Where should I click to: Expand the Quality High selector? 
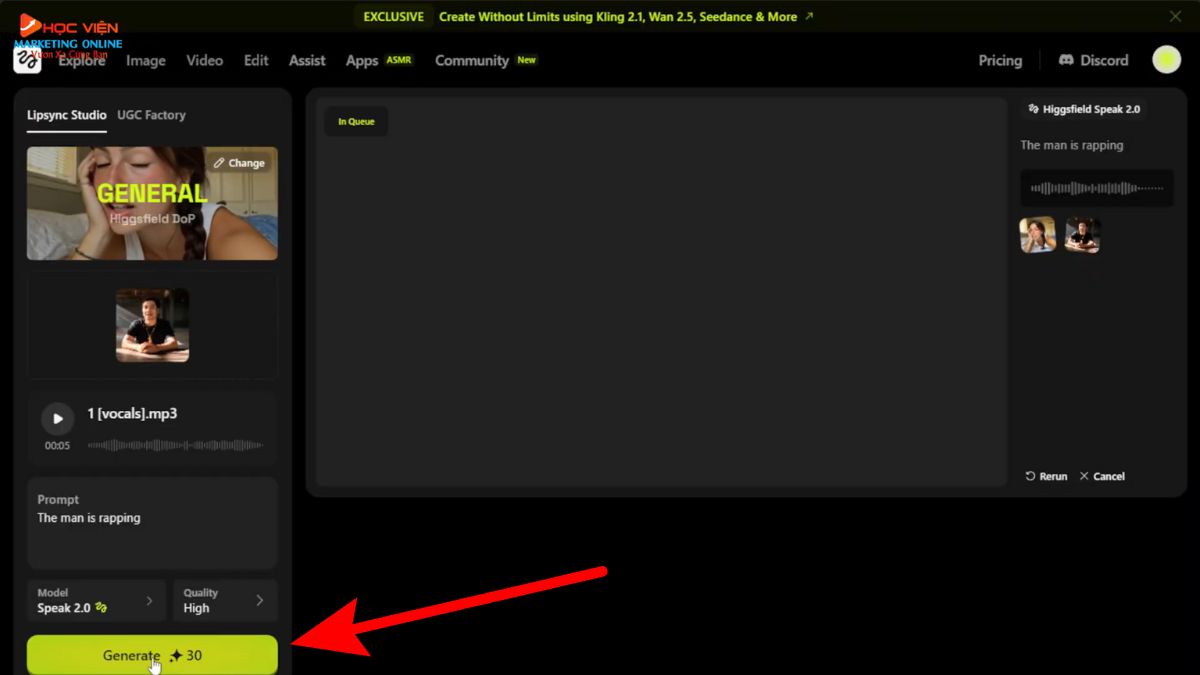[224, 601]
